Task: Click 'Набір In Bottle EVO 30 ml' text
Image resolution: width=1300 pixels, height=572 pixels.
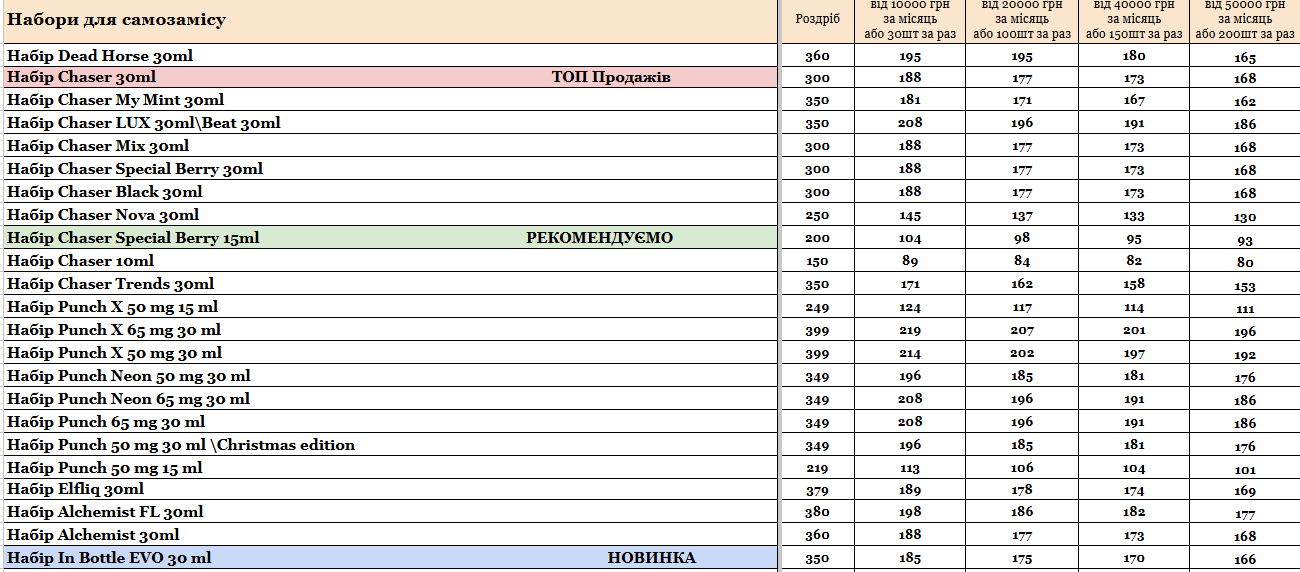Action: 109,558
